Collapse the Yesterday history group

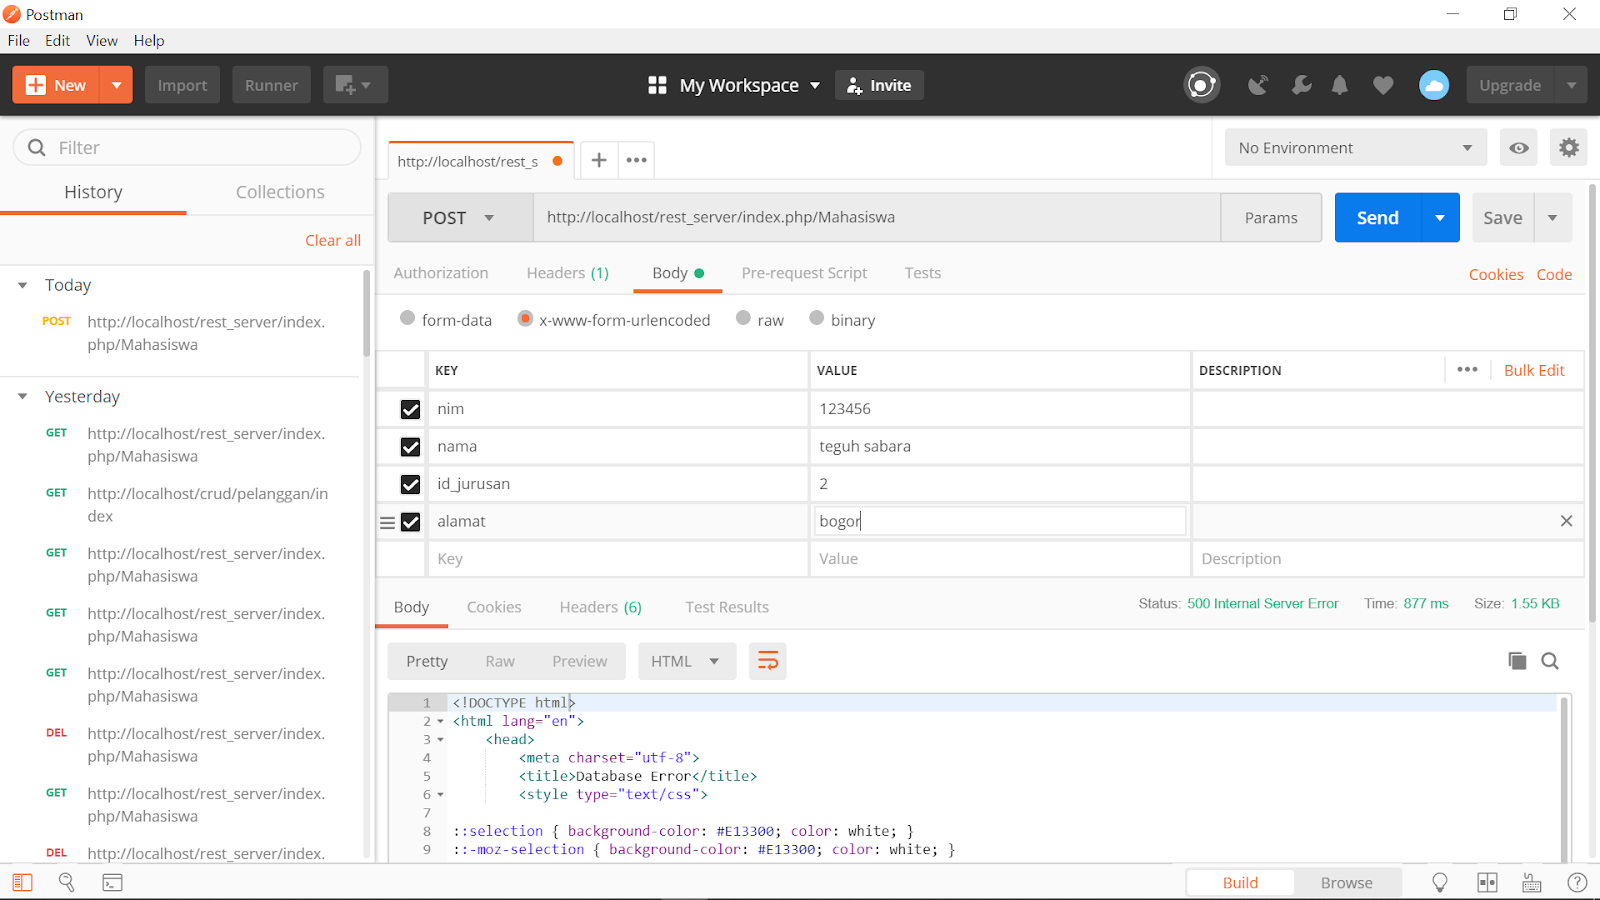(23, 397)
